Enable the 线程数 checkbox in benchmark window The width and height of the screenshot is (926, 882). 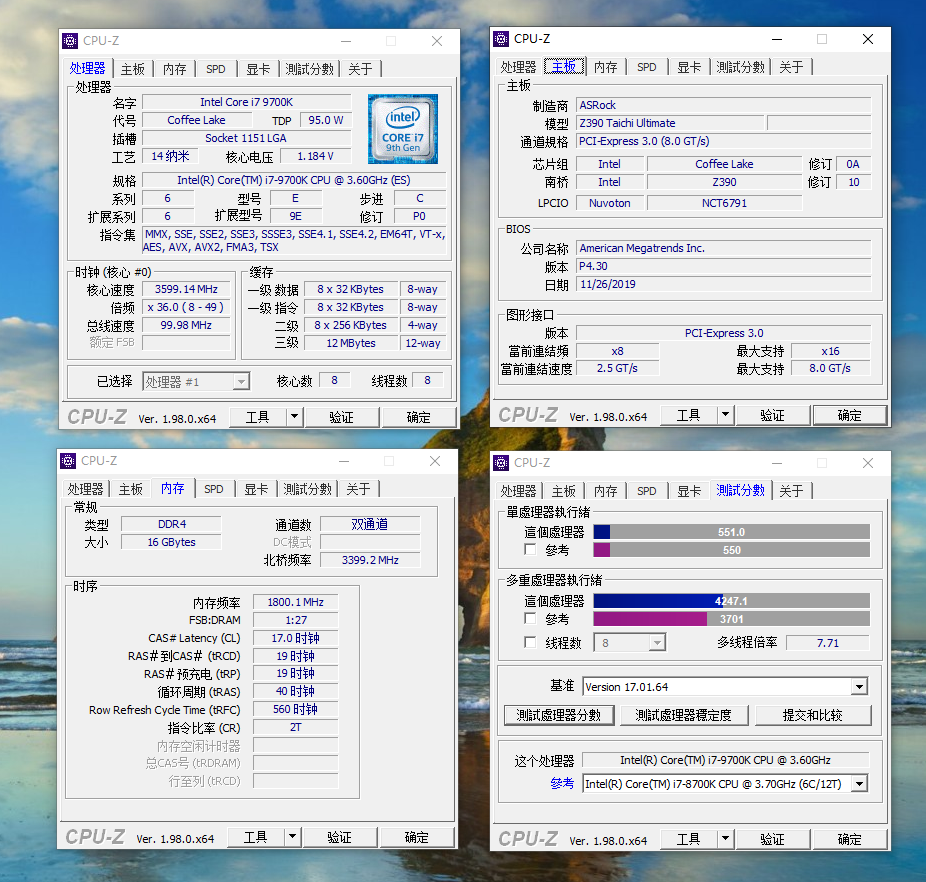coord(530,642)
